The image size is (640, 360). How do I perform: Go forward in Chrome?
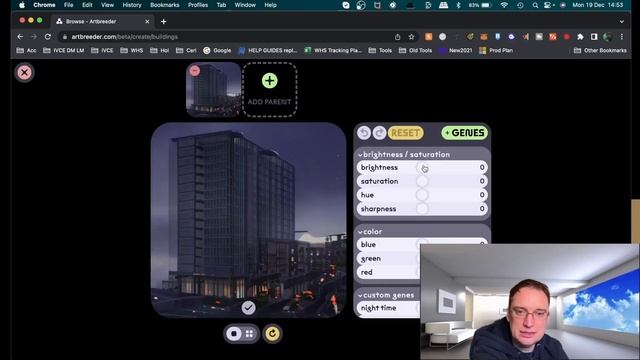click(34, 37)
